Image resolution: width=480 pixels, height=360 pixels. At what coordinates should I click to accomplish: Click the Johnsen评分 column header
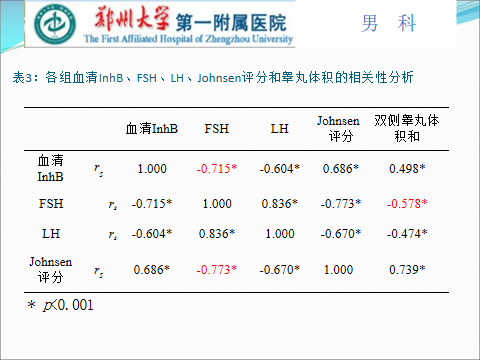[338, 129]
